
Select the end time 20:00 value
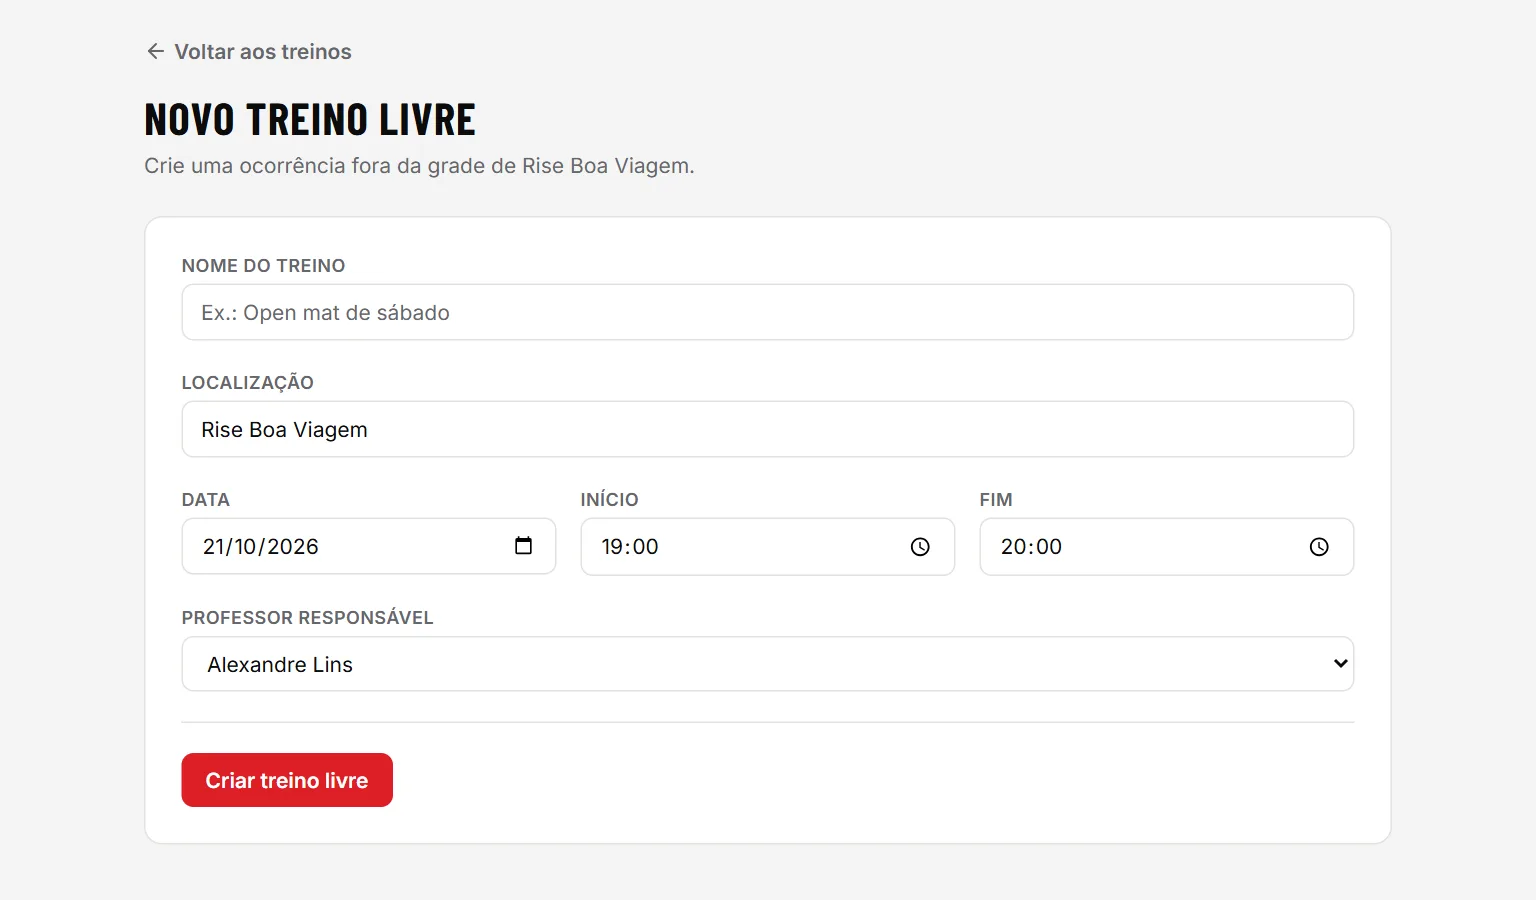coord(1031,547)
